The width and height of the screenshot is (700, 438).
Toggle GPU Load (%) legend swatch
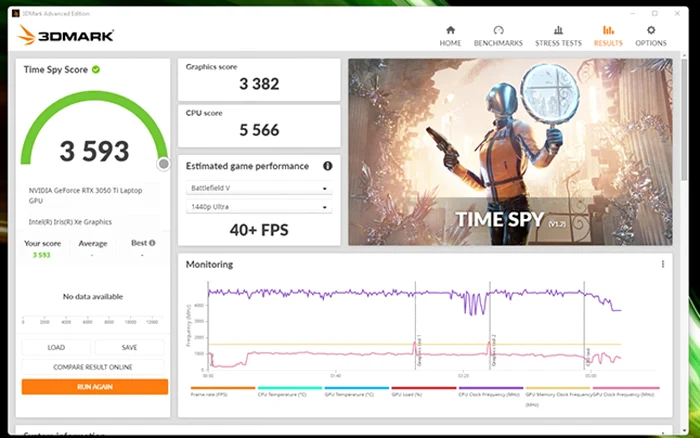(424, 388)
